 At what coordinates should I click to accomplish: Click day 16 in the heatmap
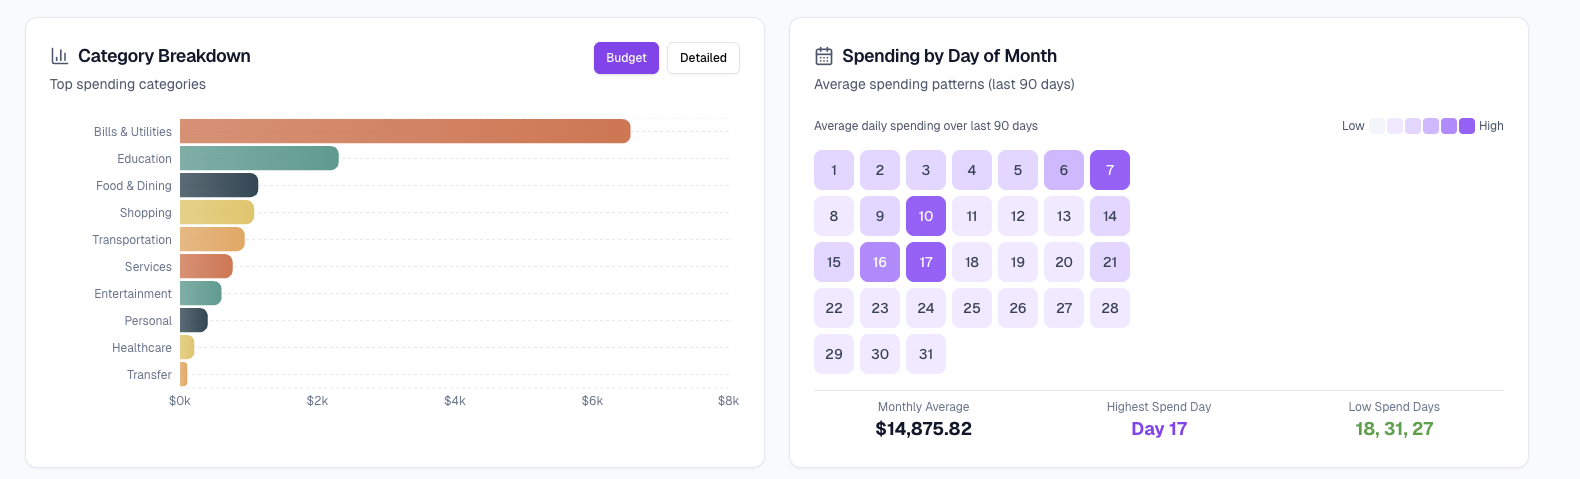(x=880, y=262)
